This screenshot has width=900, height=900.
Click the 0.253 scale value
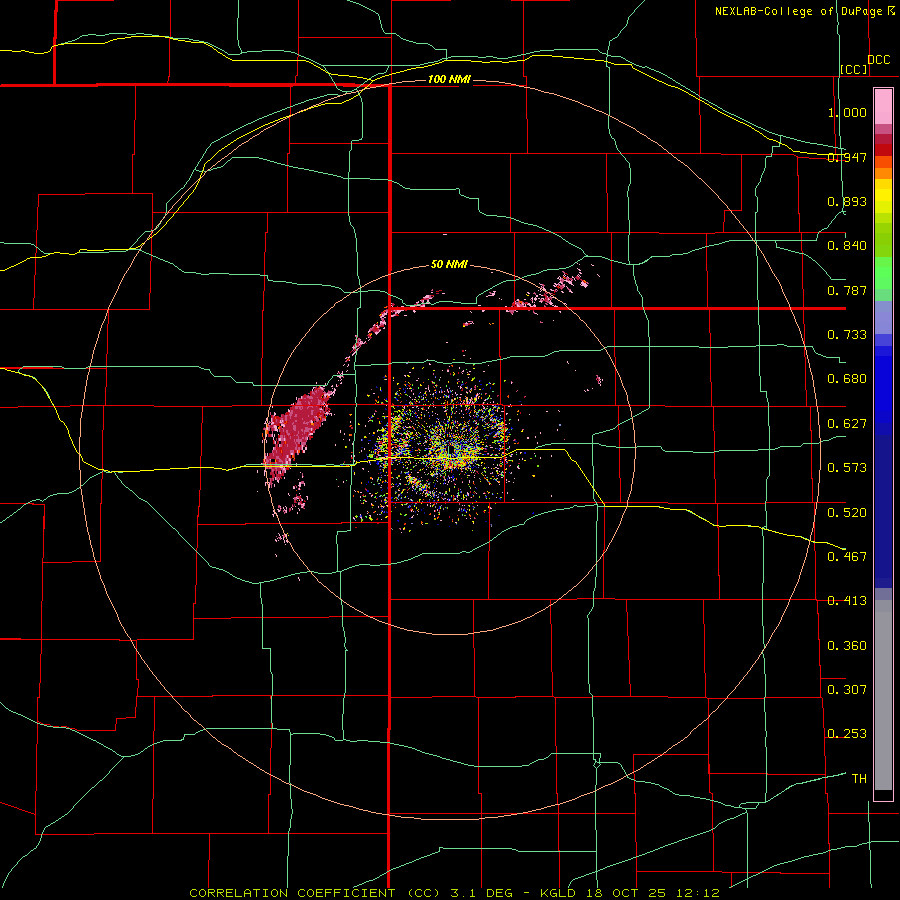coord(847,734)
